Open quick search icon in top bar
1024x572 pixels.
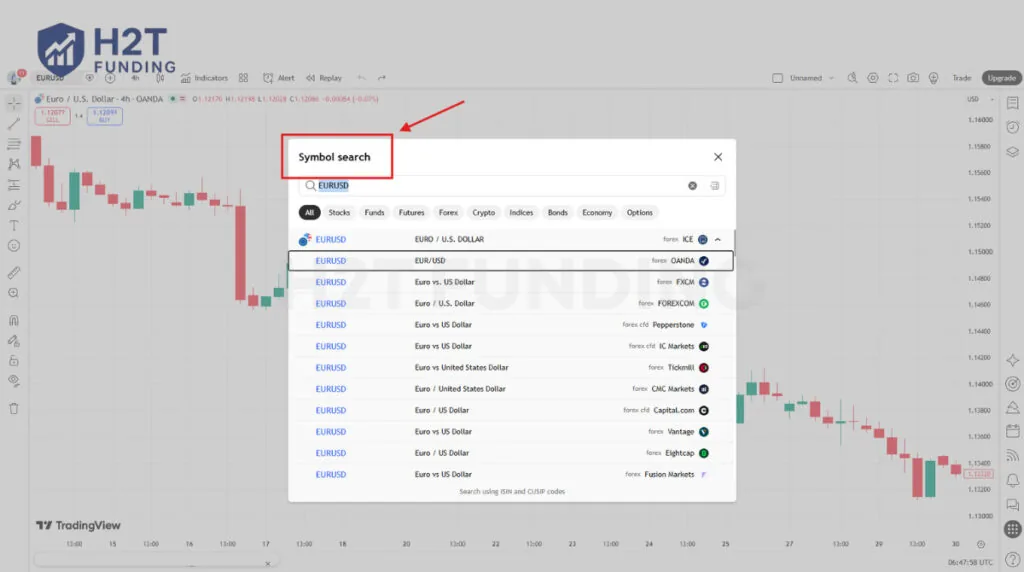click(x=852, y=78)
